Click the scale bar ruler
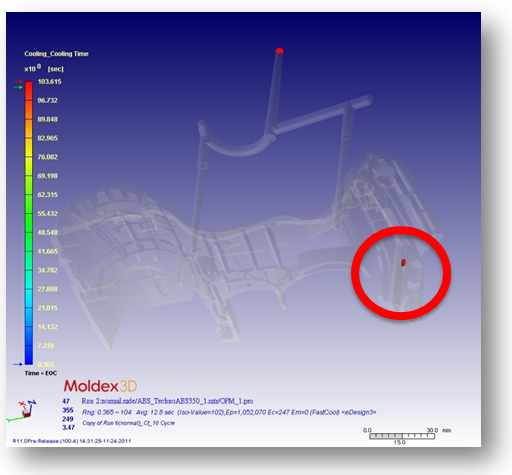Screen dimensions: 512x475 point(402,436)
